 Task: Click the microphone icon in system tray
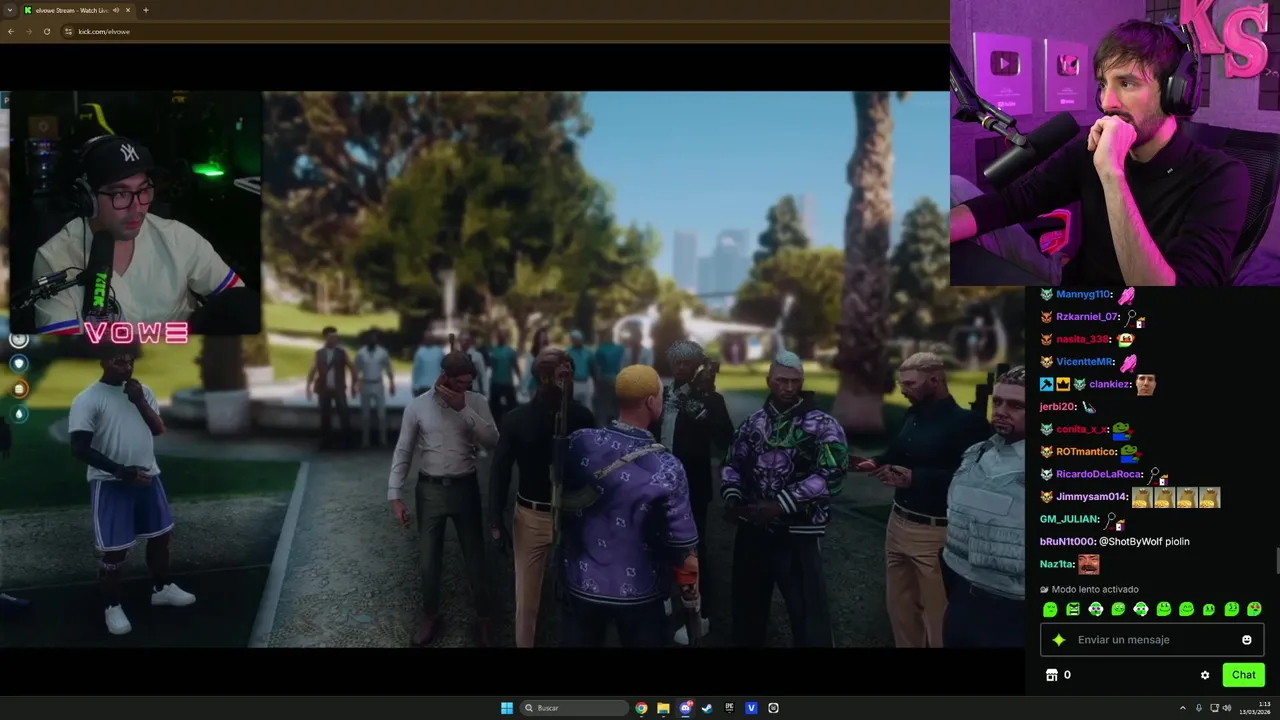[1199, 708]
